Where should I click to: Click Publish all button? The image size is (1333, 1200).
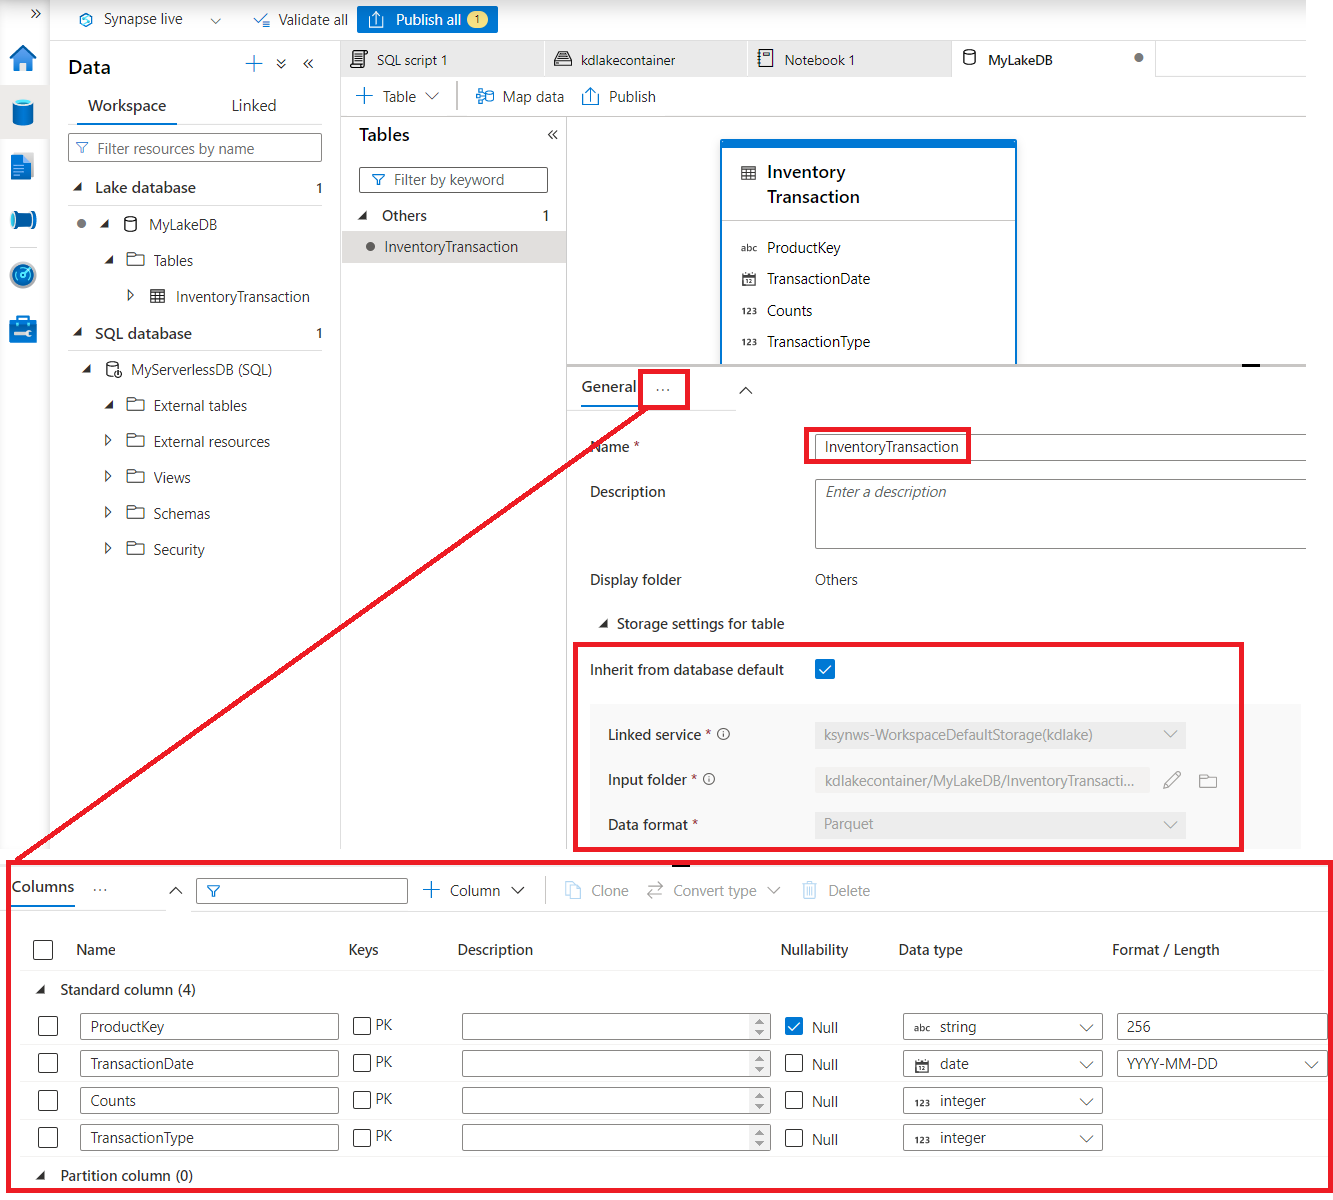[x=427, y=19]
